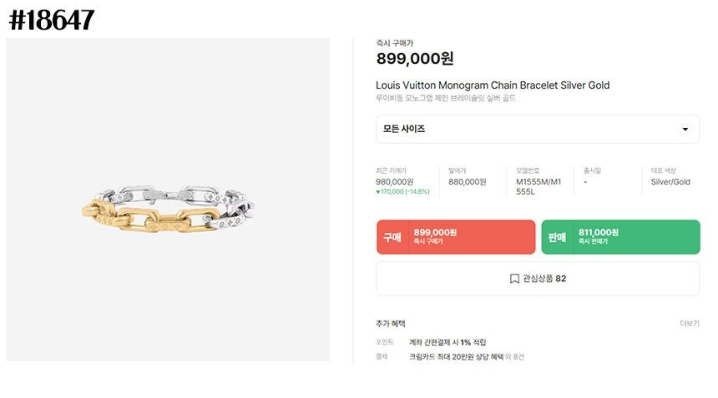Click the recent trade price 980,000원

(x=394, y=182)
